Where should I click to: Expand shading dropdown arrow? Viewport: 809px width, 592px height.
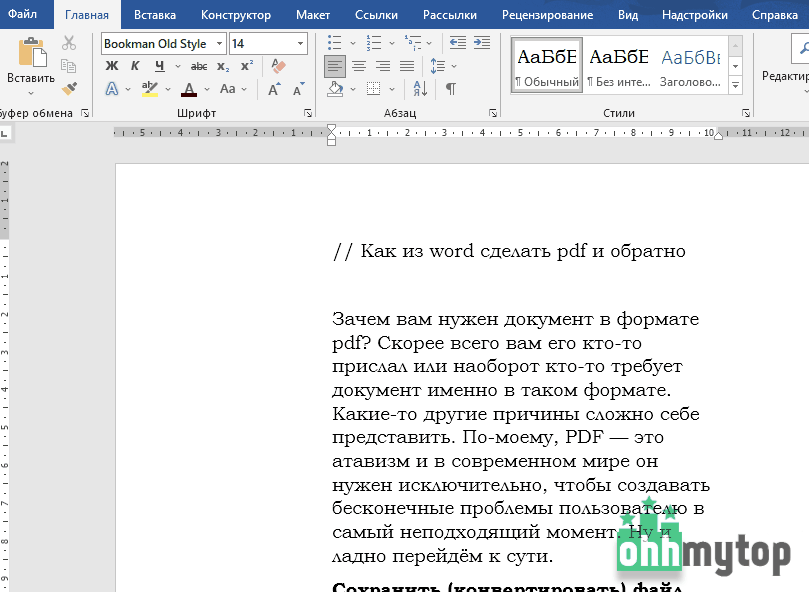coord(353,89)
